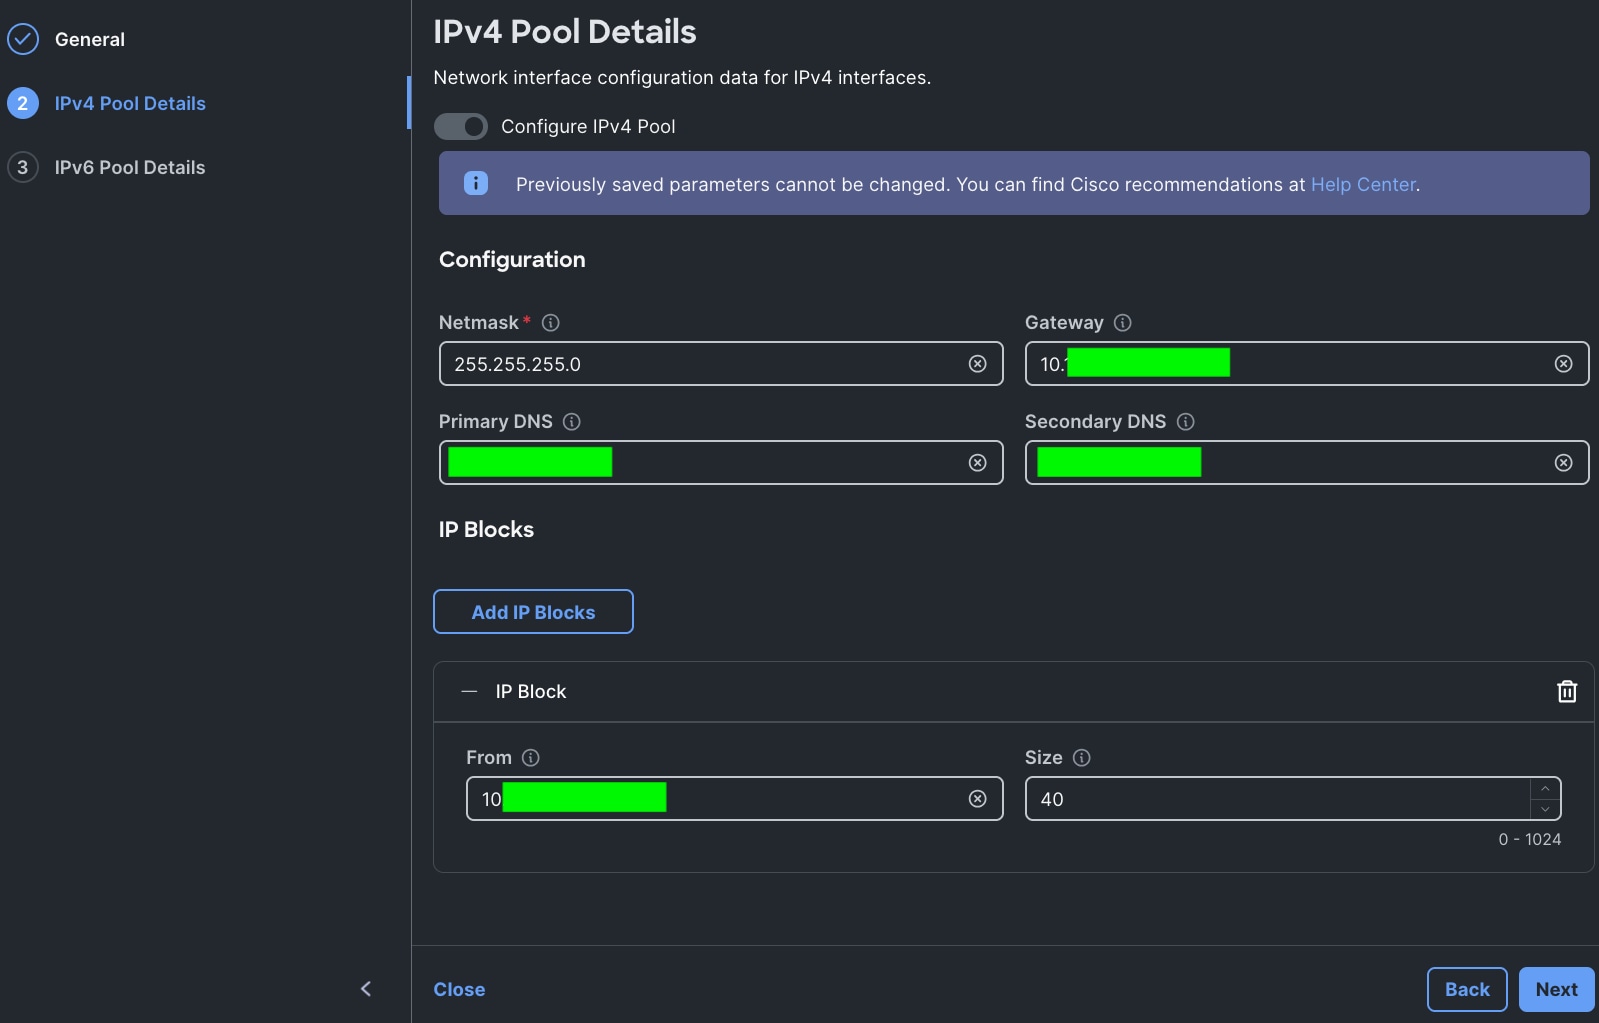Click the step 3 number badge
The height and width of the screenshot is (1023, 1599).
click(23, 167)
